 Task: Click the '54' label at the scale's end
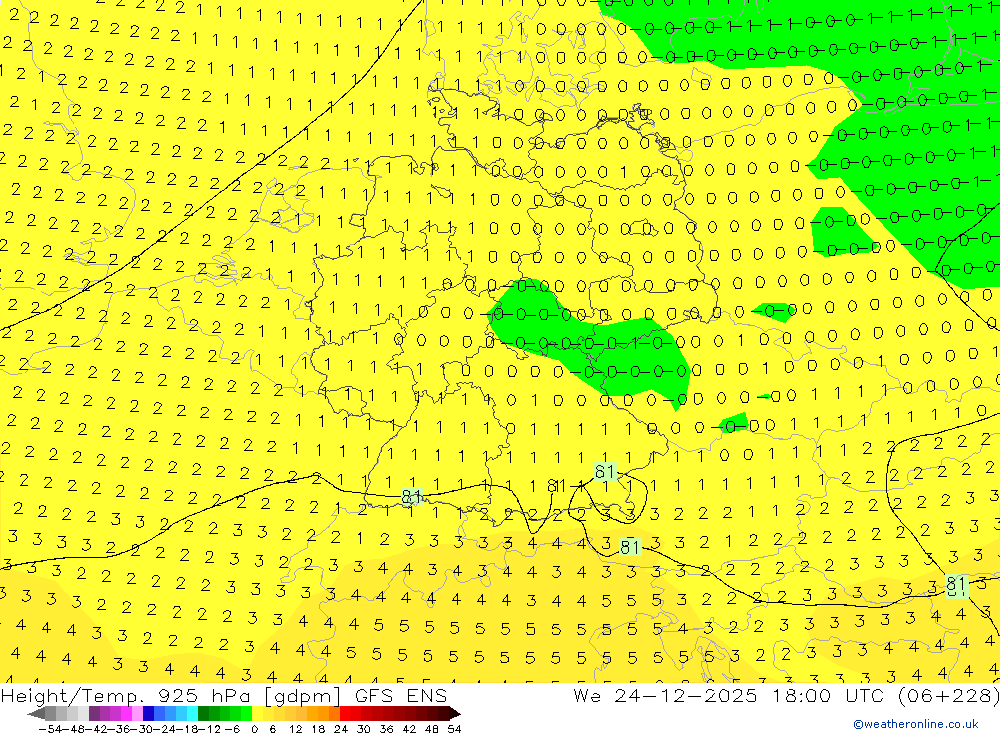tap(454, 729)
